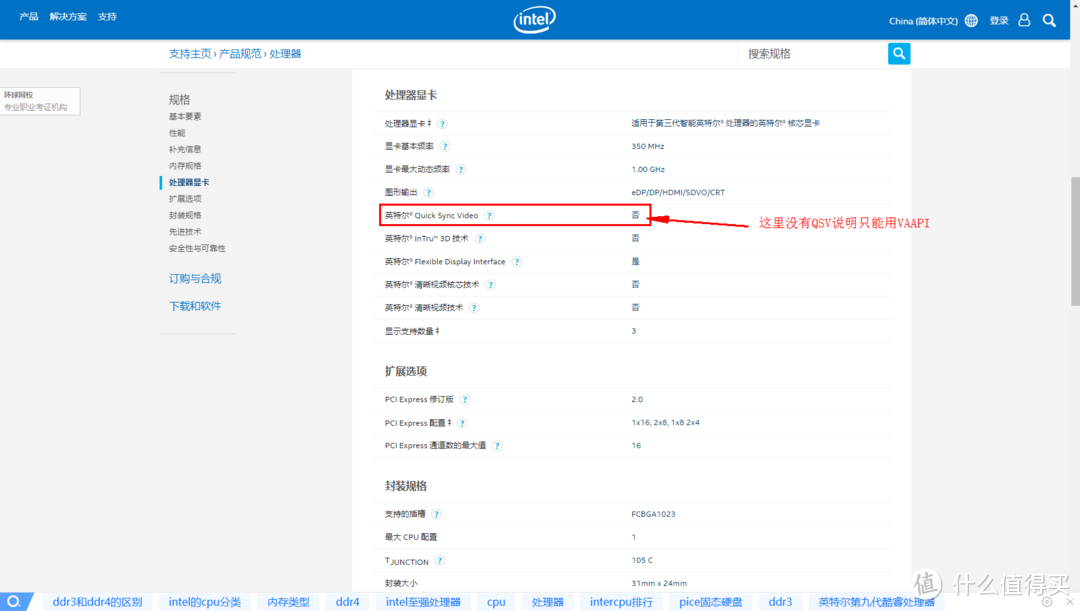Screen dimensions: 1080x611
Task: Show help for InTru 3D 技术
Action: [480, 238]
